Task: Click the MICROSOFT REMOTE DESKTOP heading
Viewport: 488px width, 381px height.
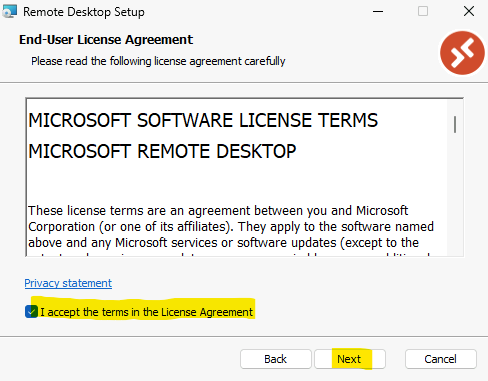Action: (x=162, y=151)
